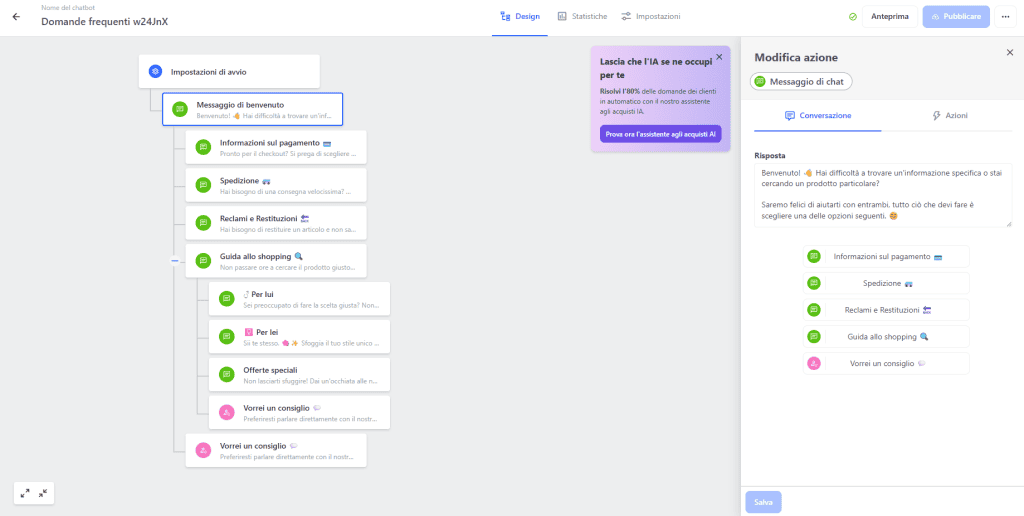Click the Anteprima button
Viewport: 1024px width, 516px height.
coord(889,16)
